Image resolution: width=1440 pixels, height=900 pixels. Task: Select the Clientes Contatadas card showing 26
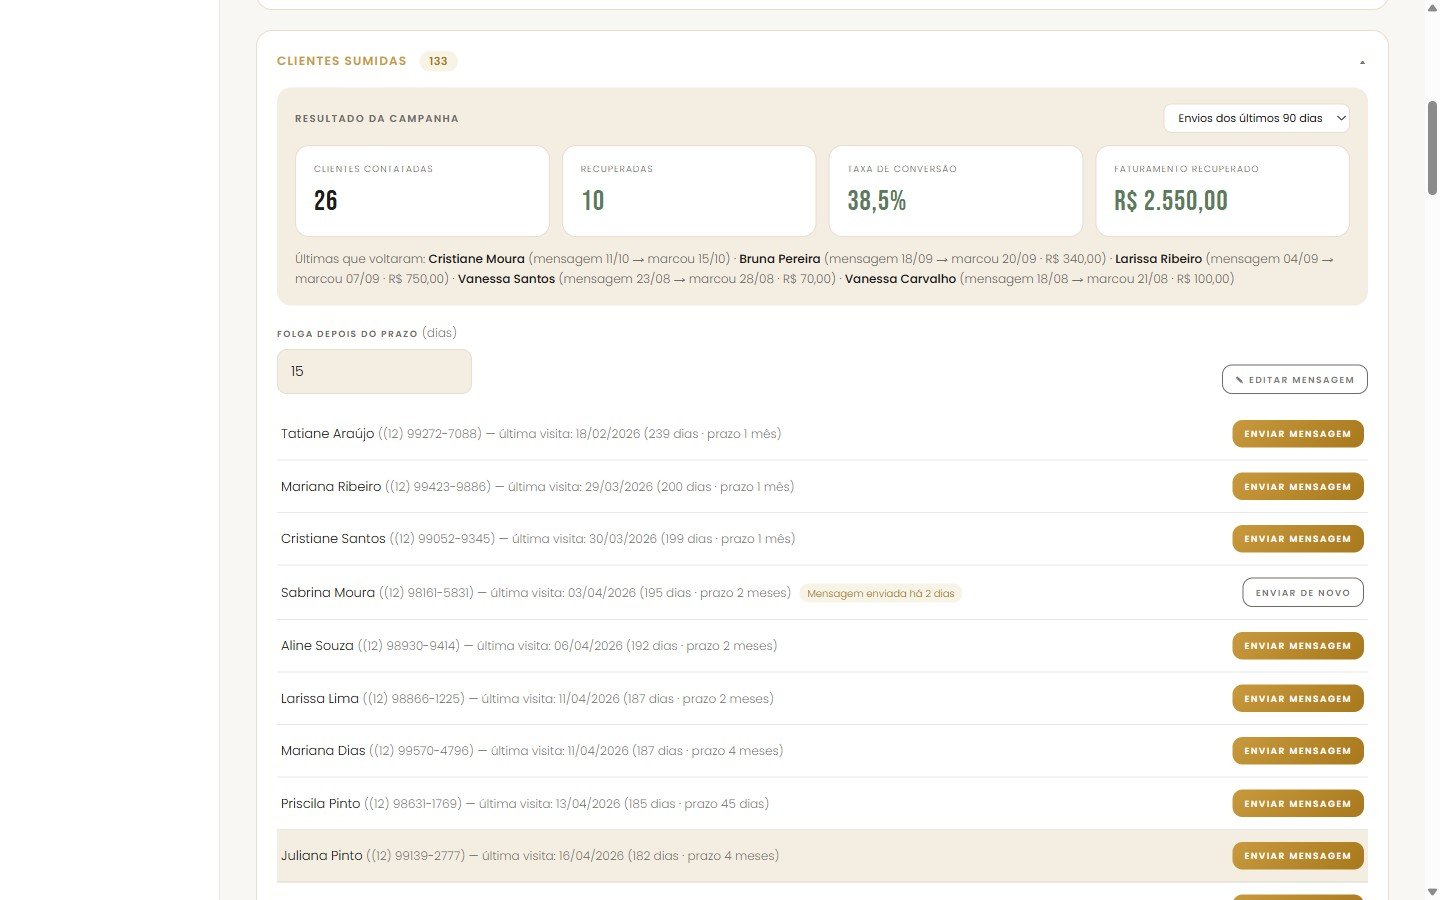422,191
